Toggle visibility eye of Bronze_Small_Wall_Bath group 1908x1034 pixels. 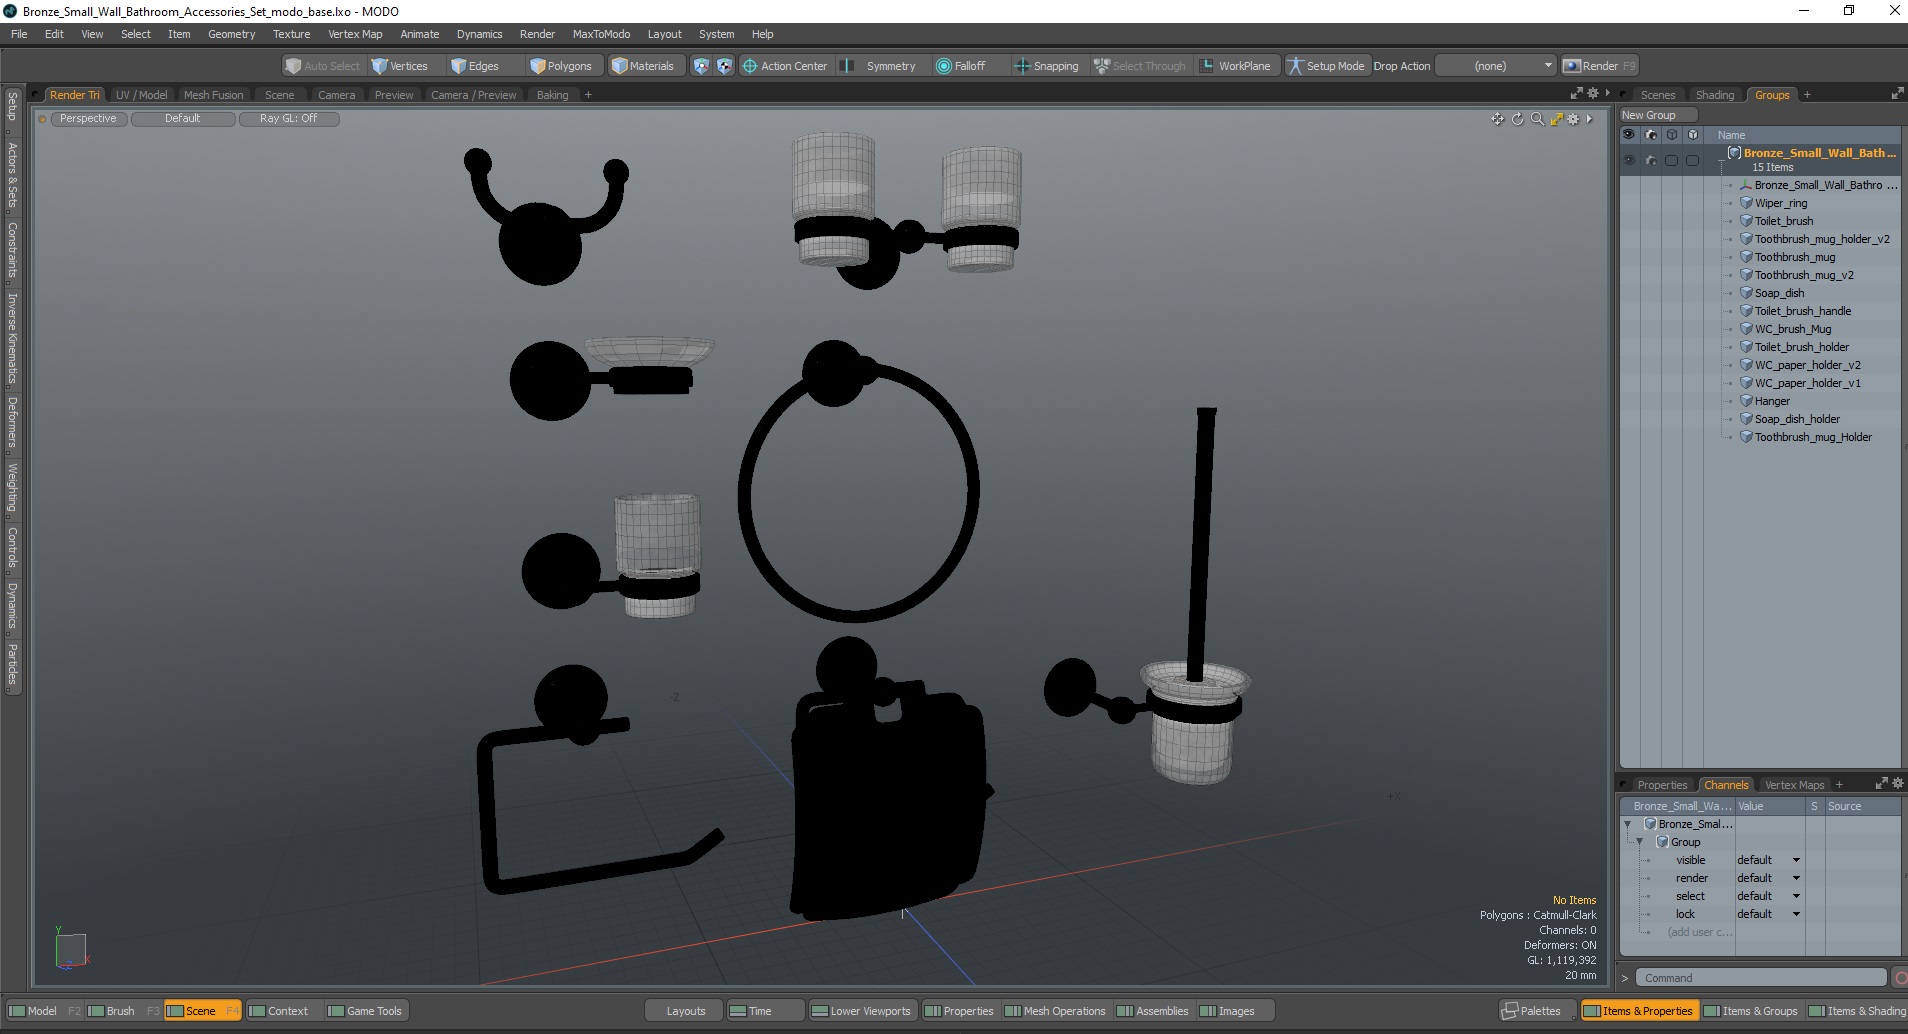pos(1629,160)
